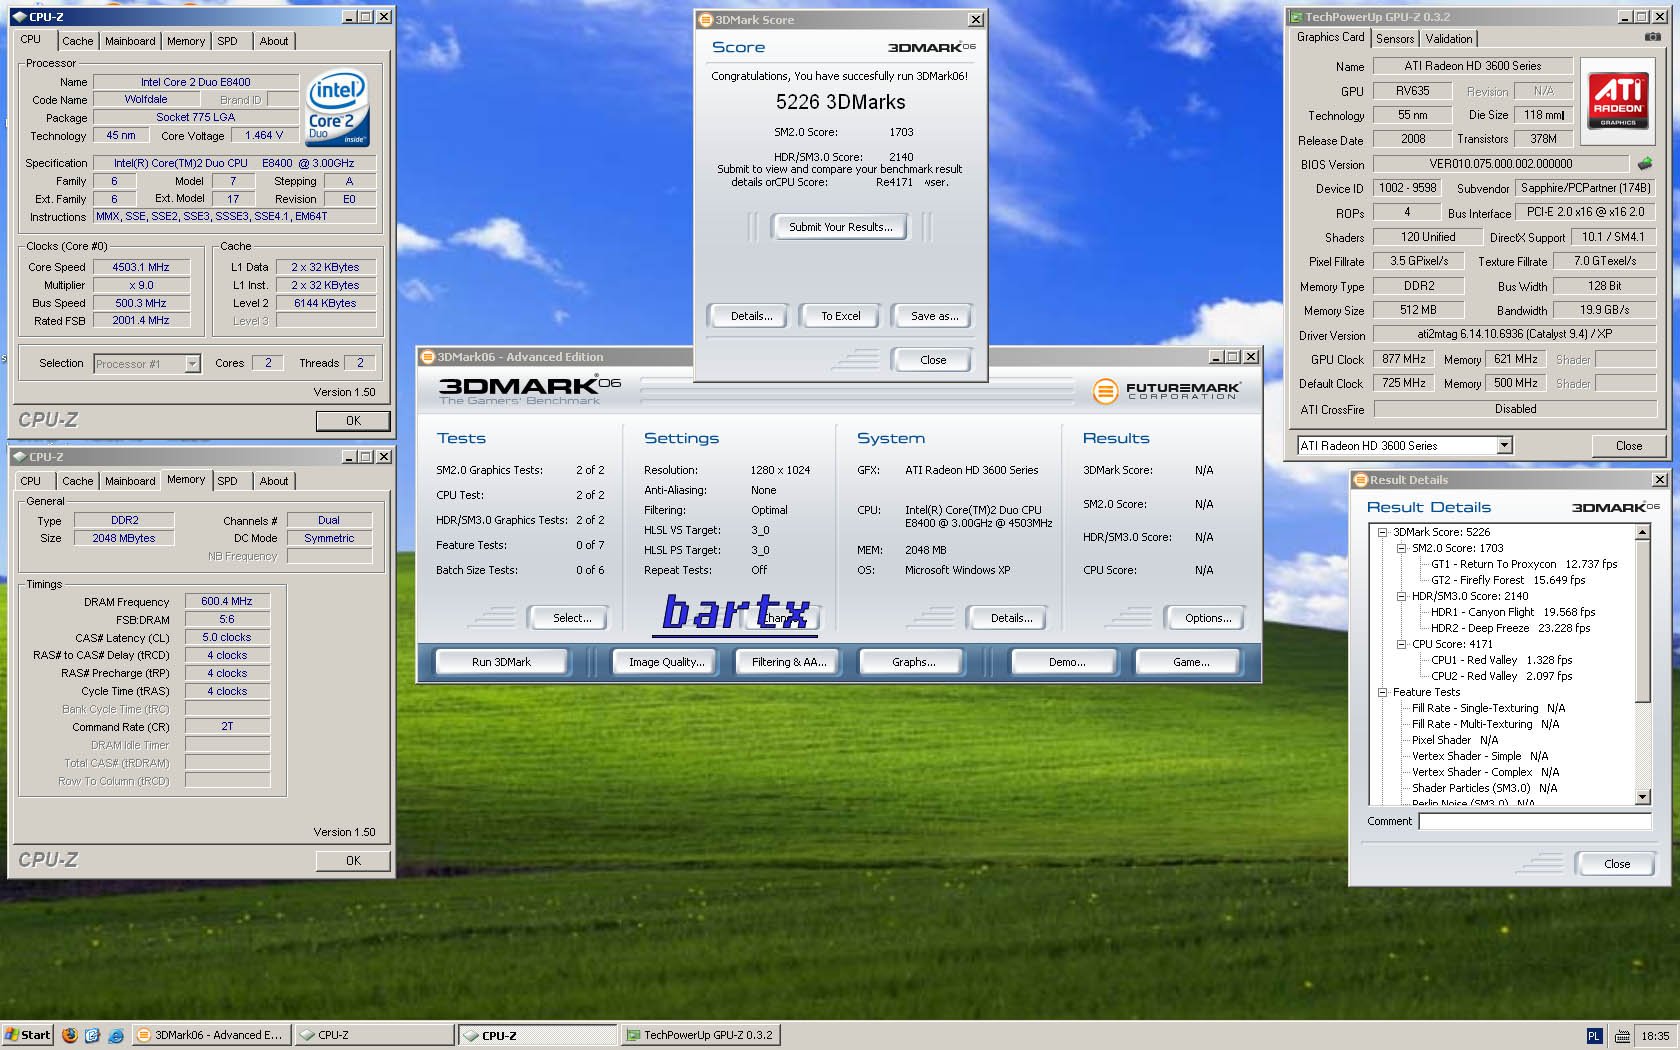
Task: Switch to TechPowerUp GPU-Z taskbar button
Action: tap(700, 1035)
